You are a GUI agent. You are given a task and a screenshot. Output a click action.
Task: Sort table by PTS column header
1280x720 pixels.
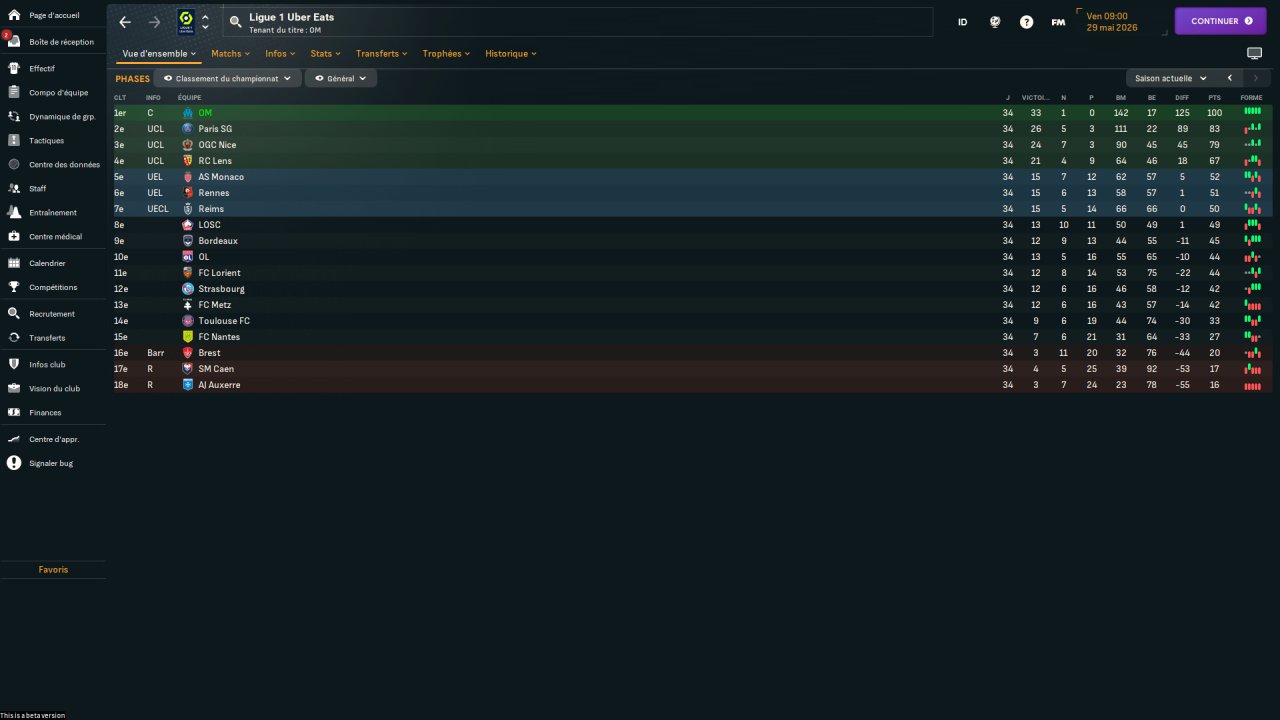pos(1214,97)
